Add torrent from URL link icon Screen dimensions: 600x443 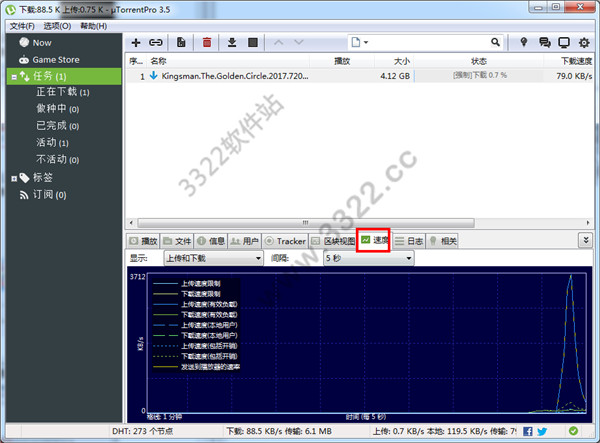156,42
